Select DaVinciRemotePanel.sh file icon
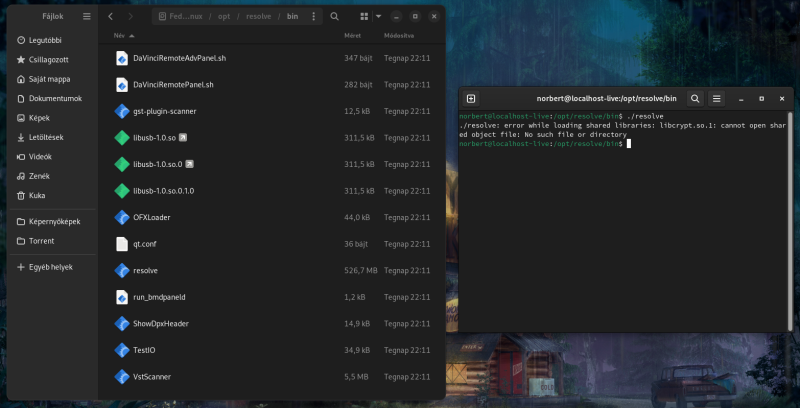Image resolution: width=800 pixels, height=408 pixels. [x=121, y=85]
